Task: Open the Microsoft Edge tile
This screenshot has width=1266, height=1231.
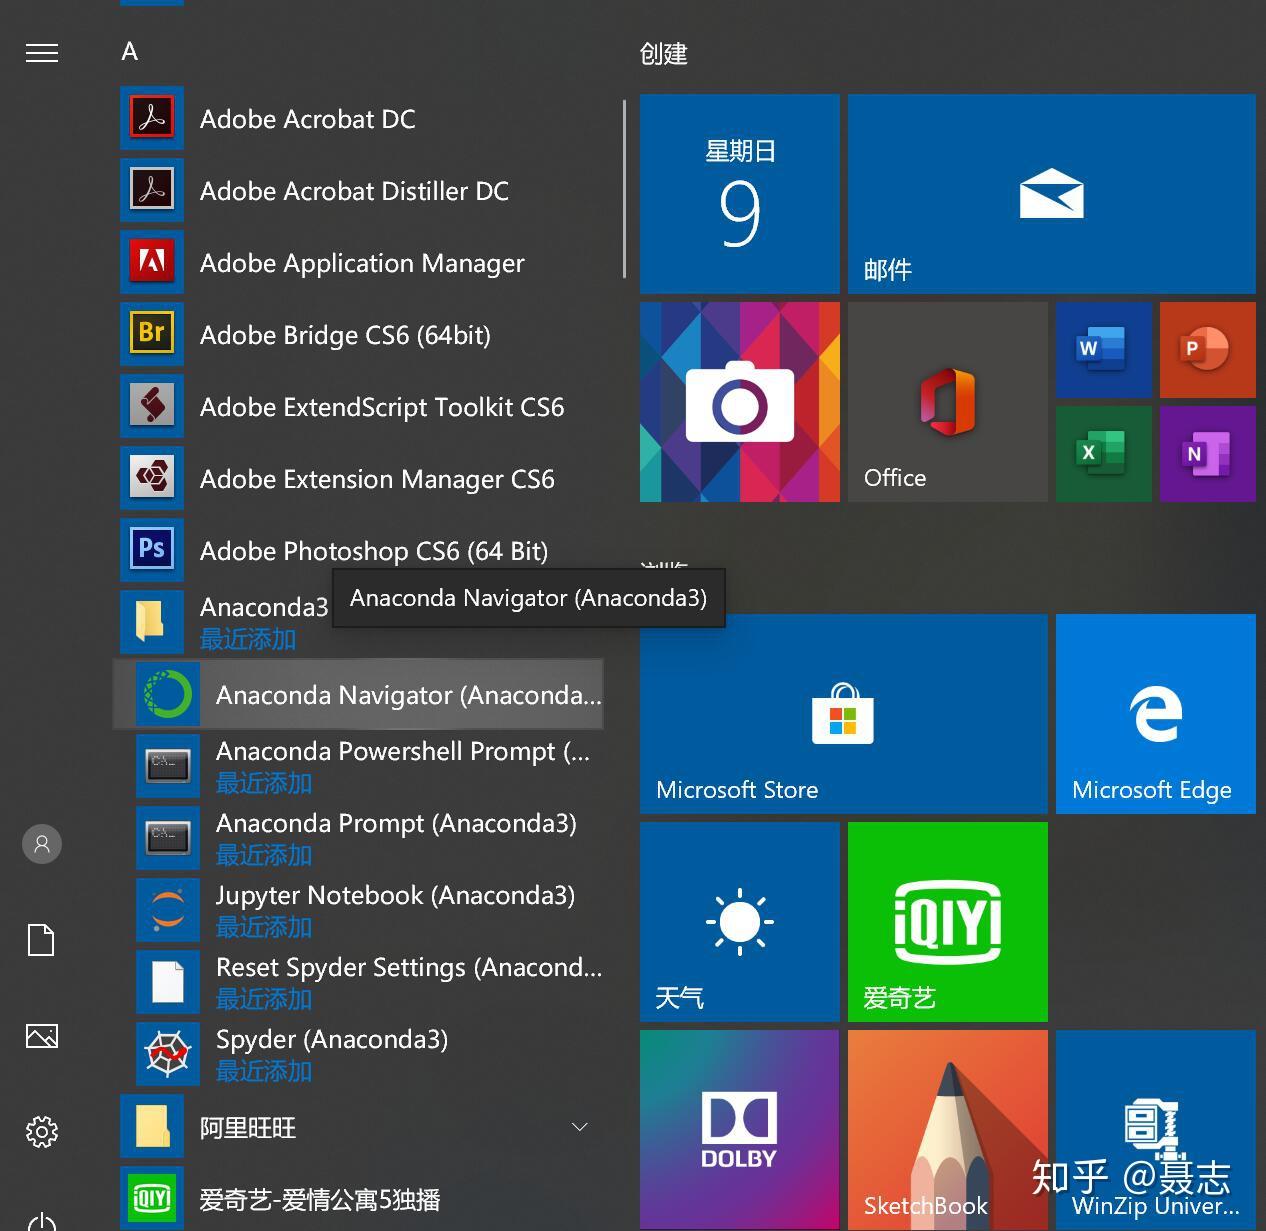Action: point(1156,714)
